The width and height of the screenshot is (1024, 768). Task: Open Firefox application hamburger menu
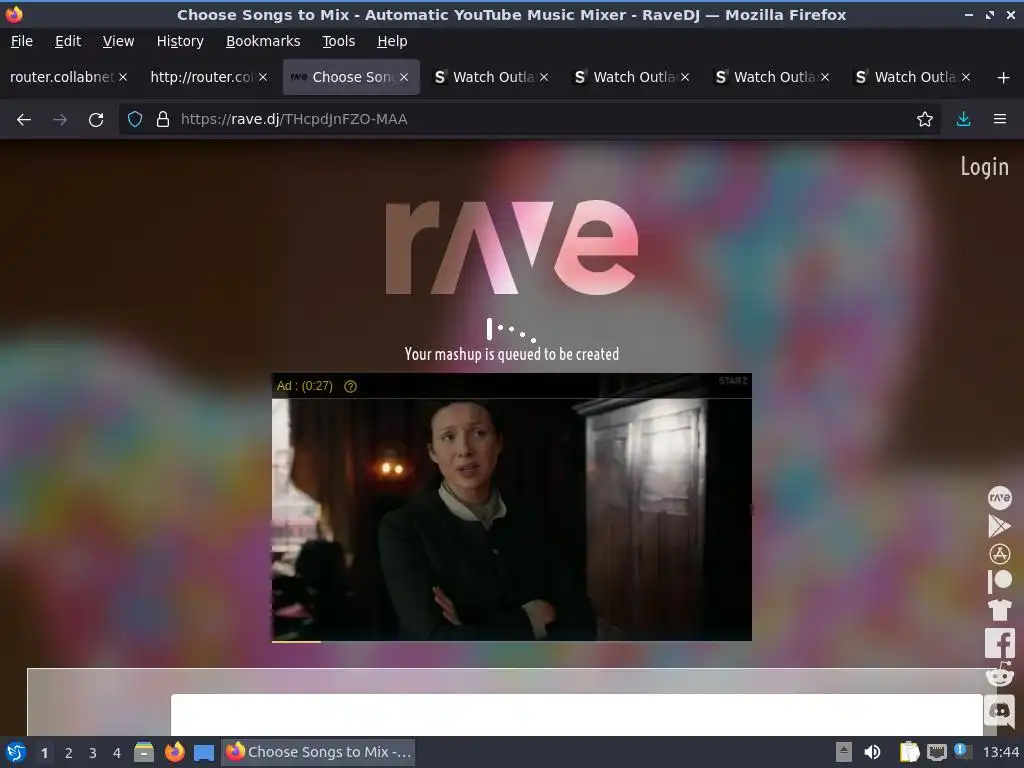(999, 120)
